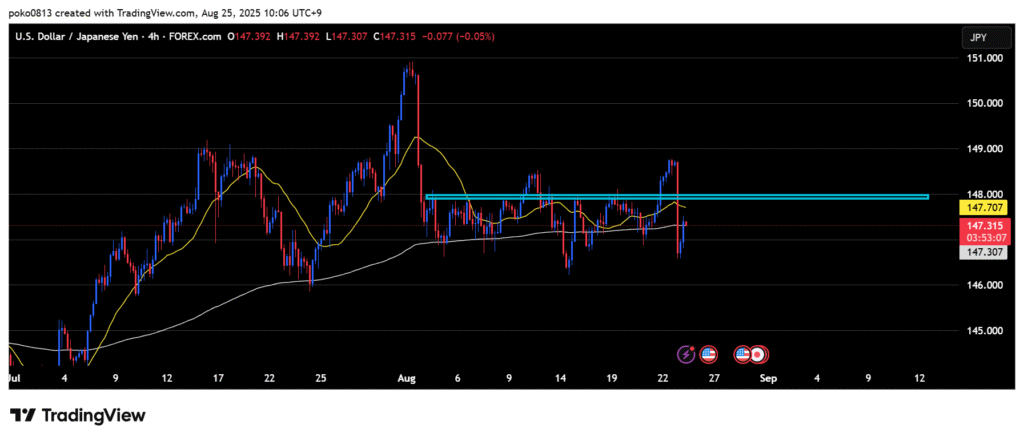Click the Sep label on the time axis
The image size is (1024, 441).
768,379
